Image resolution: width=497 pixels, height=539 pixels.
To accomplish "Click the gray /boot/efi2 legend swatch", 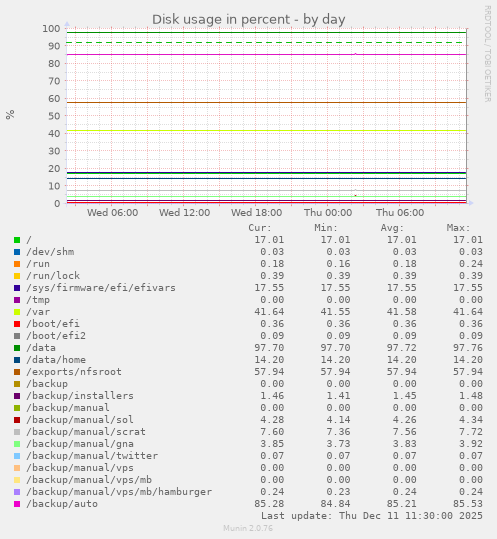I will (x=17, y=336).
